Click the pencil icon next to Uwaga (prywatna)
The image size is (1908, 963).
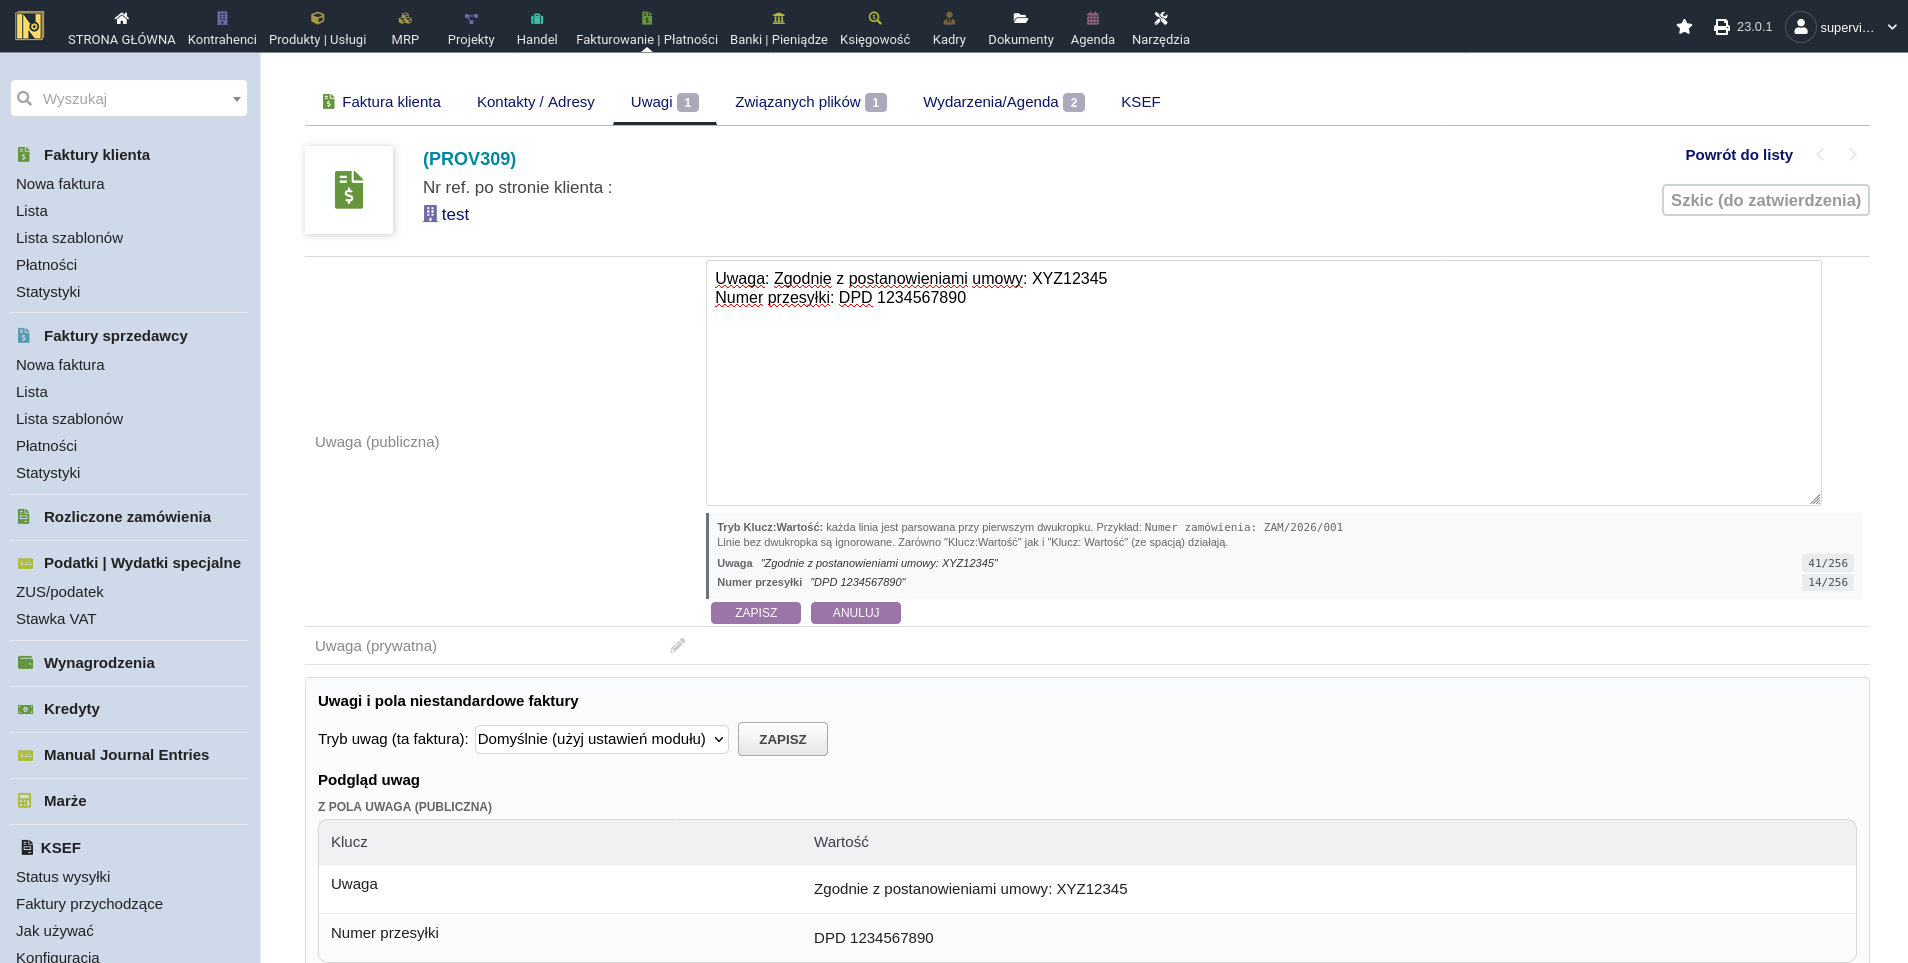click(677, 646)
